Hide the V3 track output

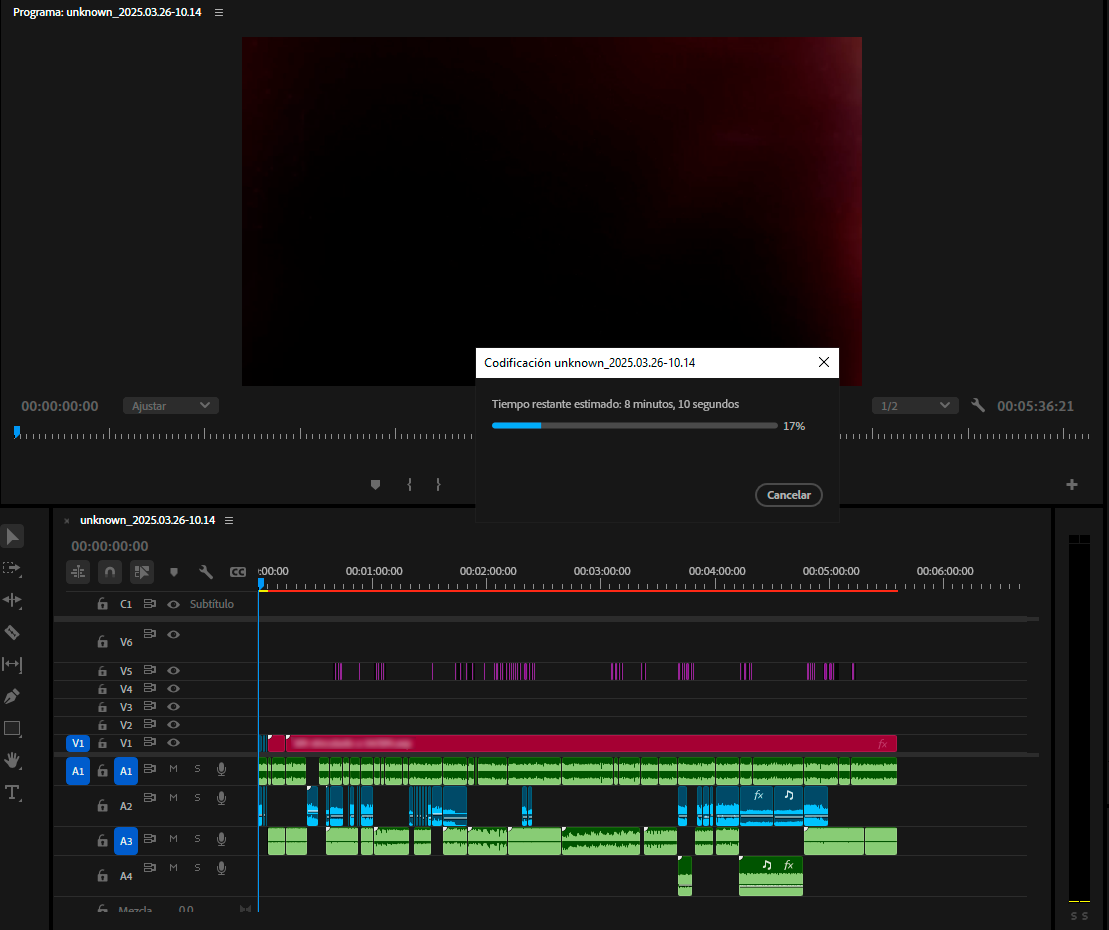click(x=173, y=707)
